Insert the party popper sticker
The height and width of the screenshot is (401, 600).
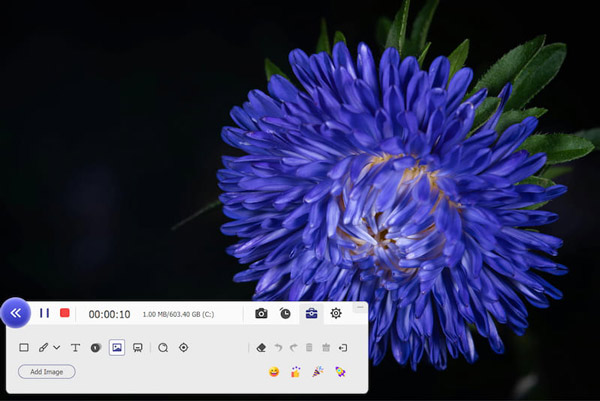pos(318,372)
